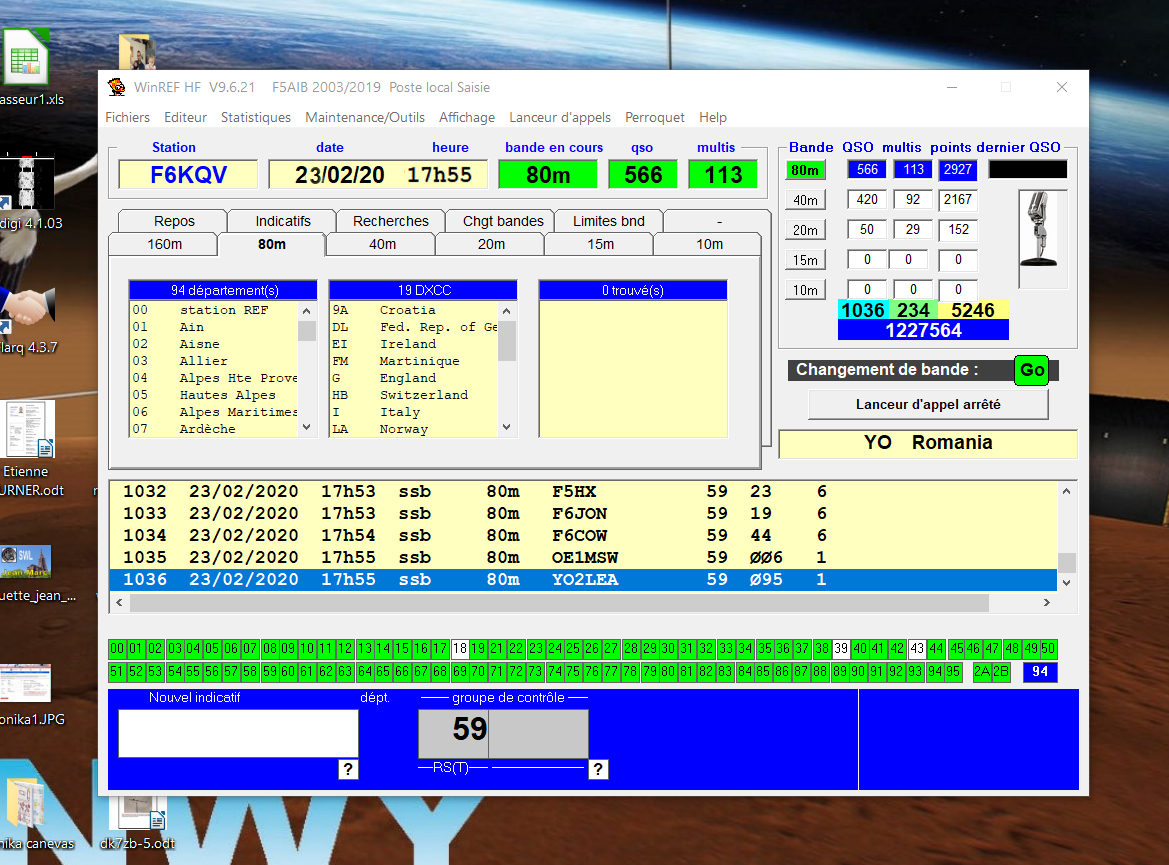Toggle department 39 box in grid
Image resolution: width=1169 pixels, height=865 pixels.
841,649
